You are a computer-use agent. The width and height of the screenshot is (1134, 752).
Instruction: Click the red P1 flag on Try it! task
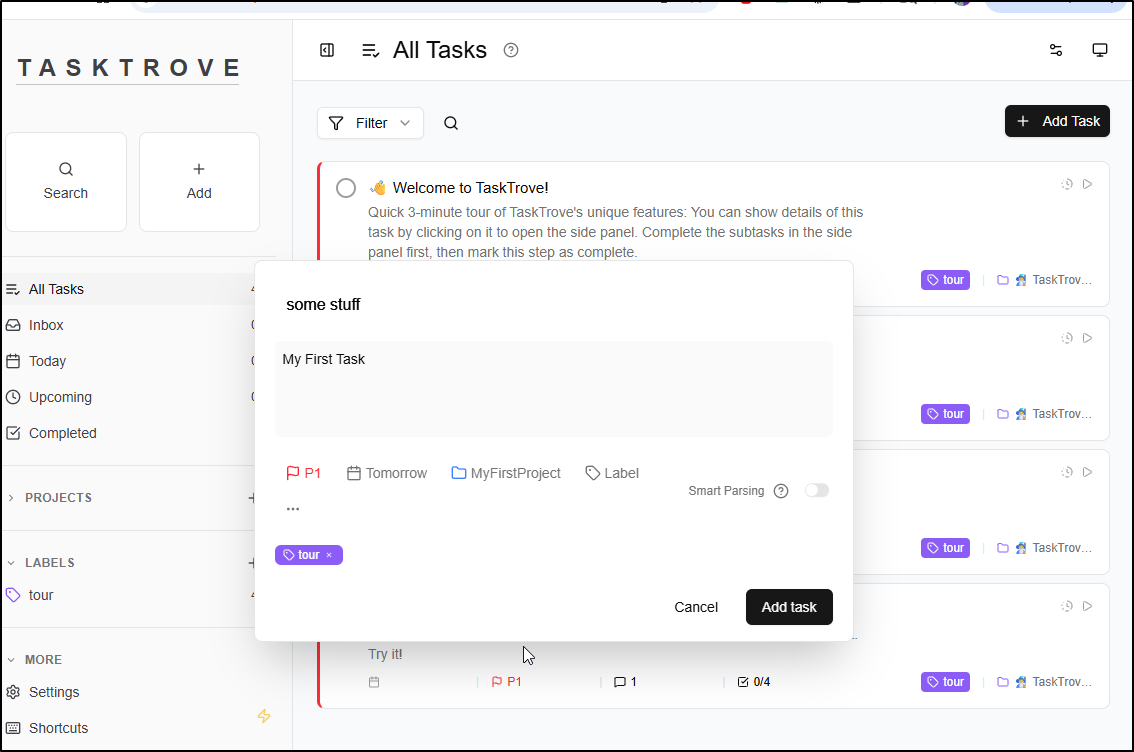[x=506, y=682]
